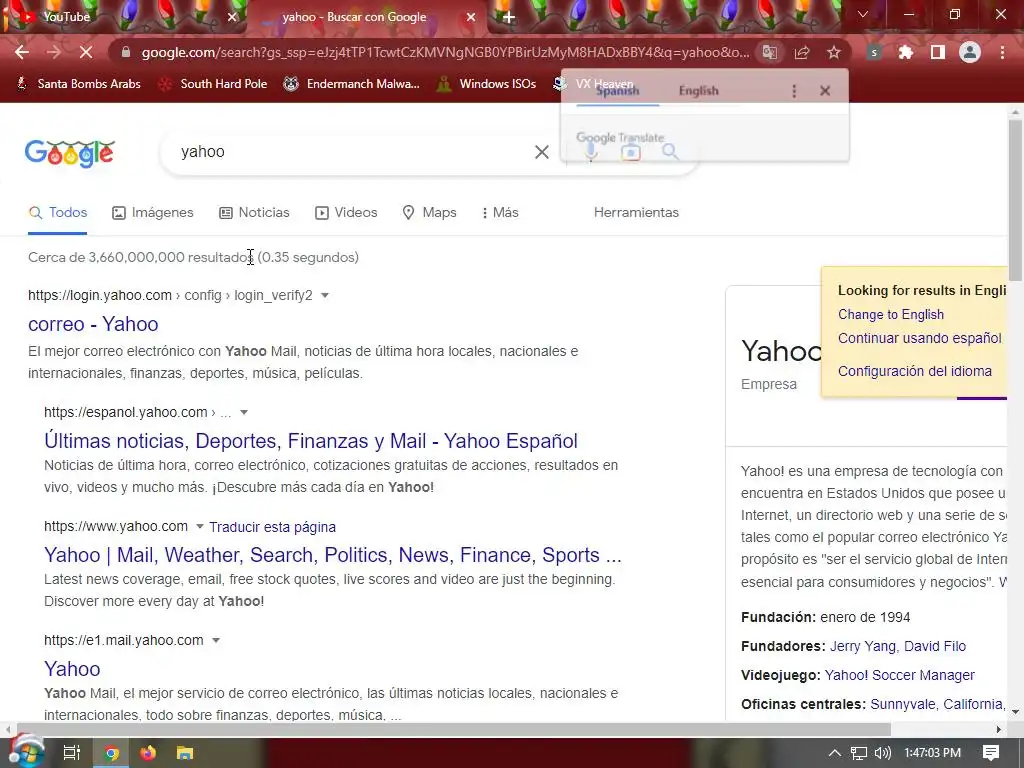Open Yahoo | Mail, Weather, Search result
Image resolution: width=1024 pixels, height=768 pixels.
332,554
